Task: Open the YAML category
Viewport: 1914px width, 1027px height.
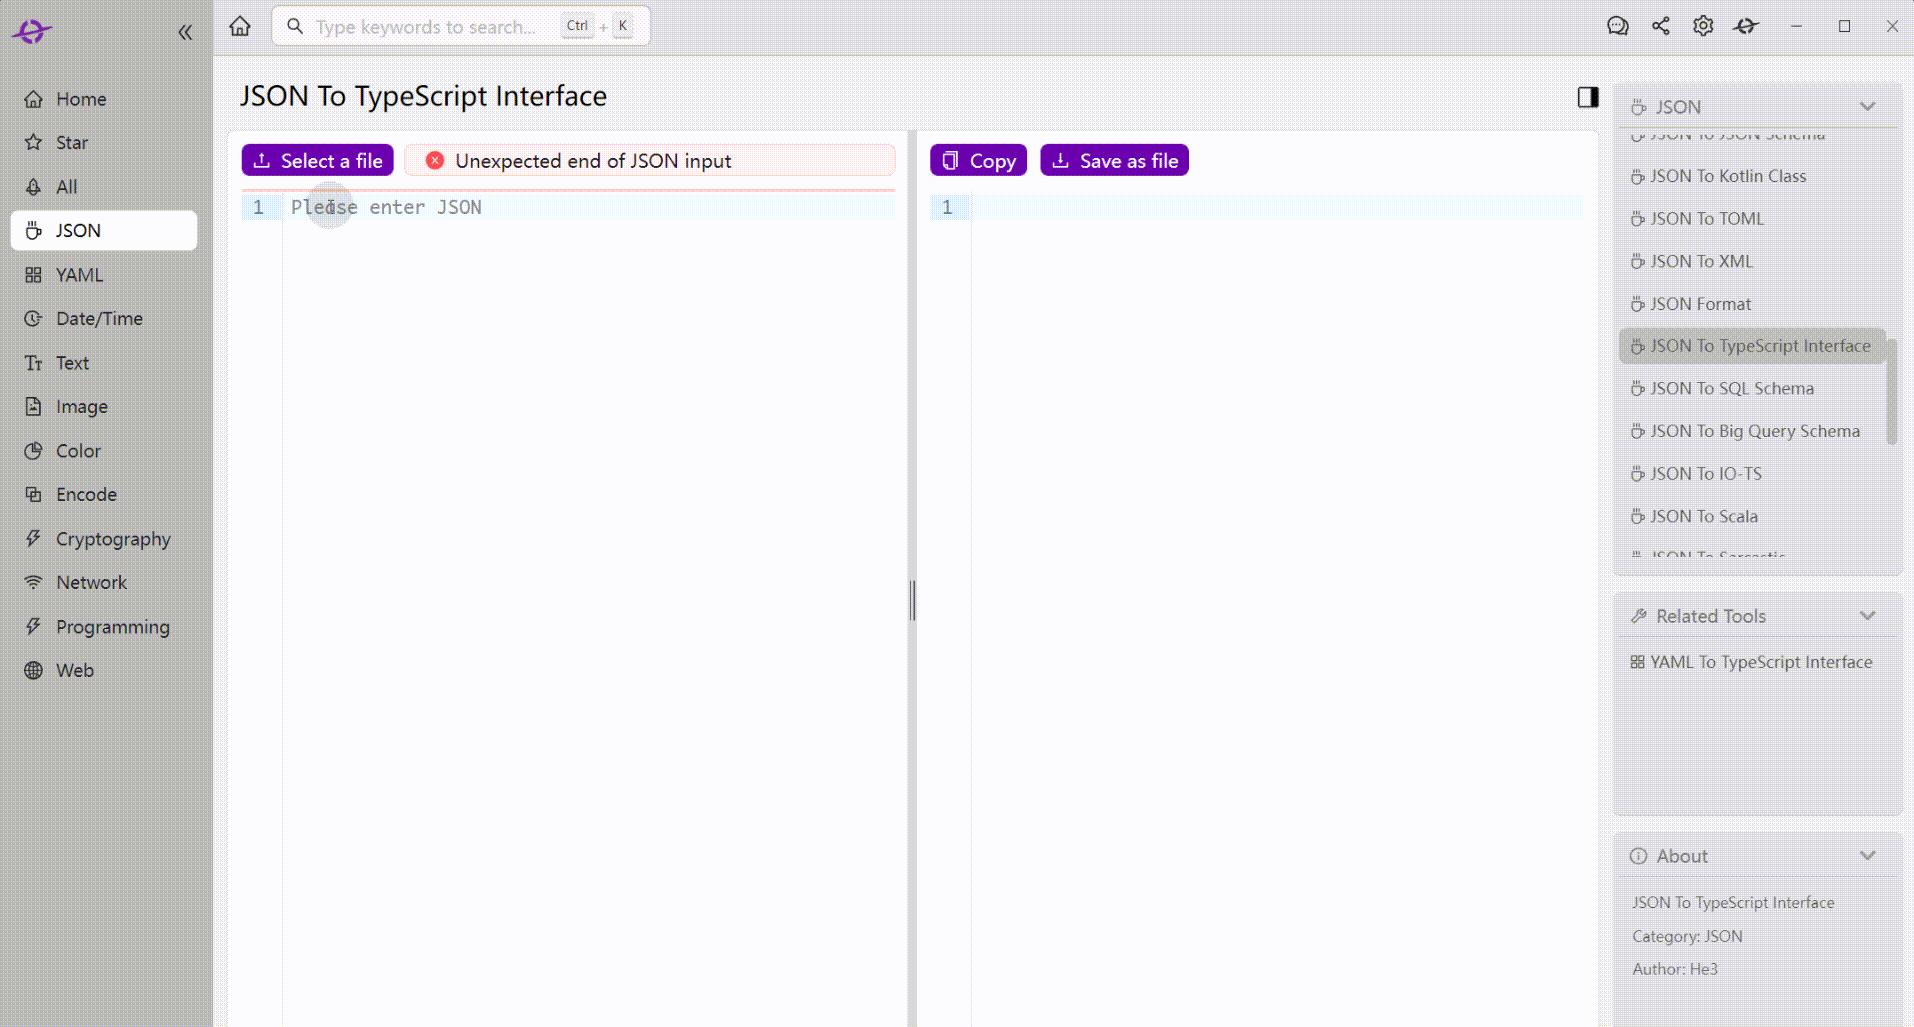Action: 104,275
